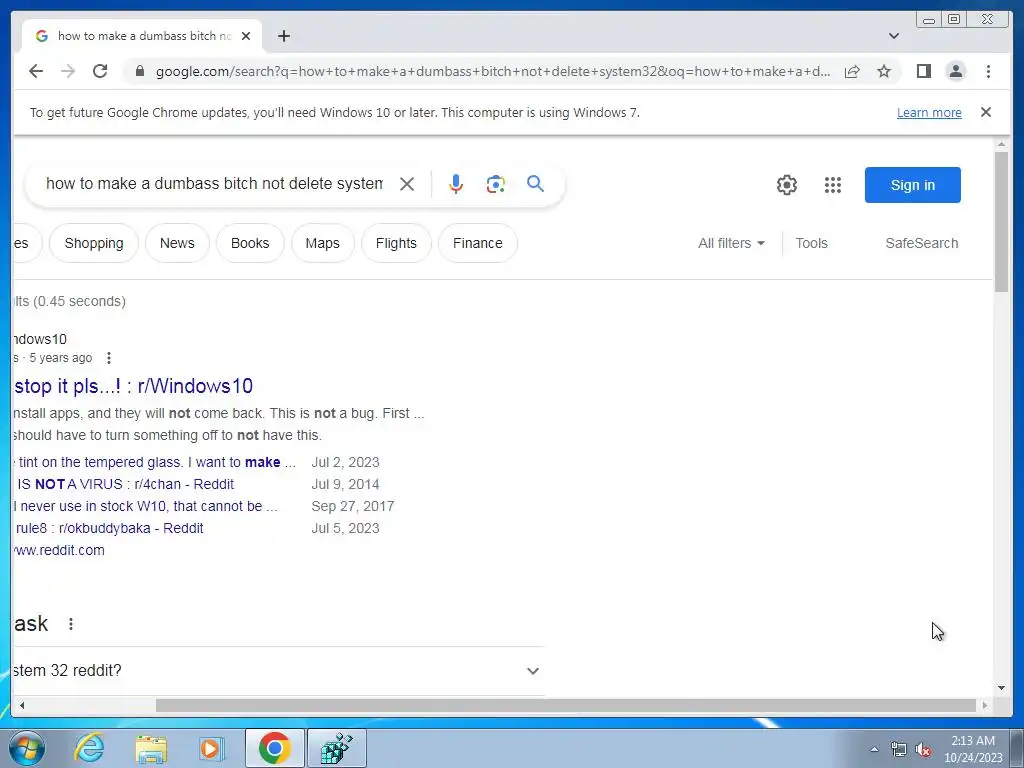Open the Windows Start menu orb
1024x768 pixels.
tap(27, 748)
